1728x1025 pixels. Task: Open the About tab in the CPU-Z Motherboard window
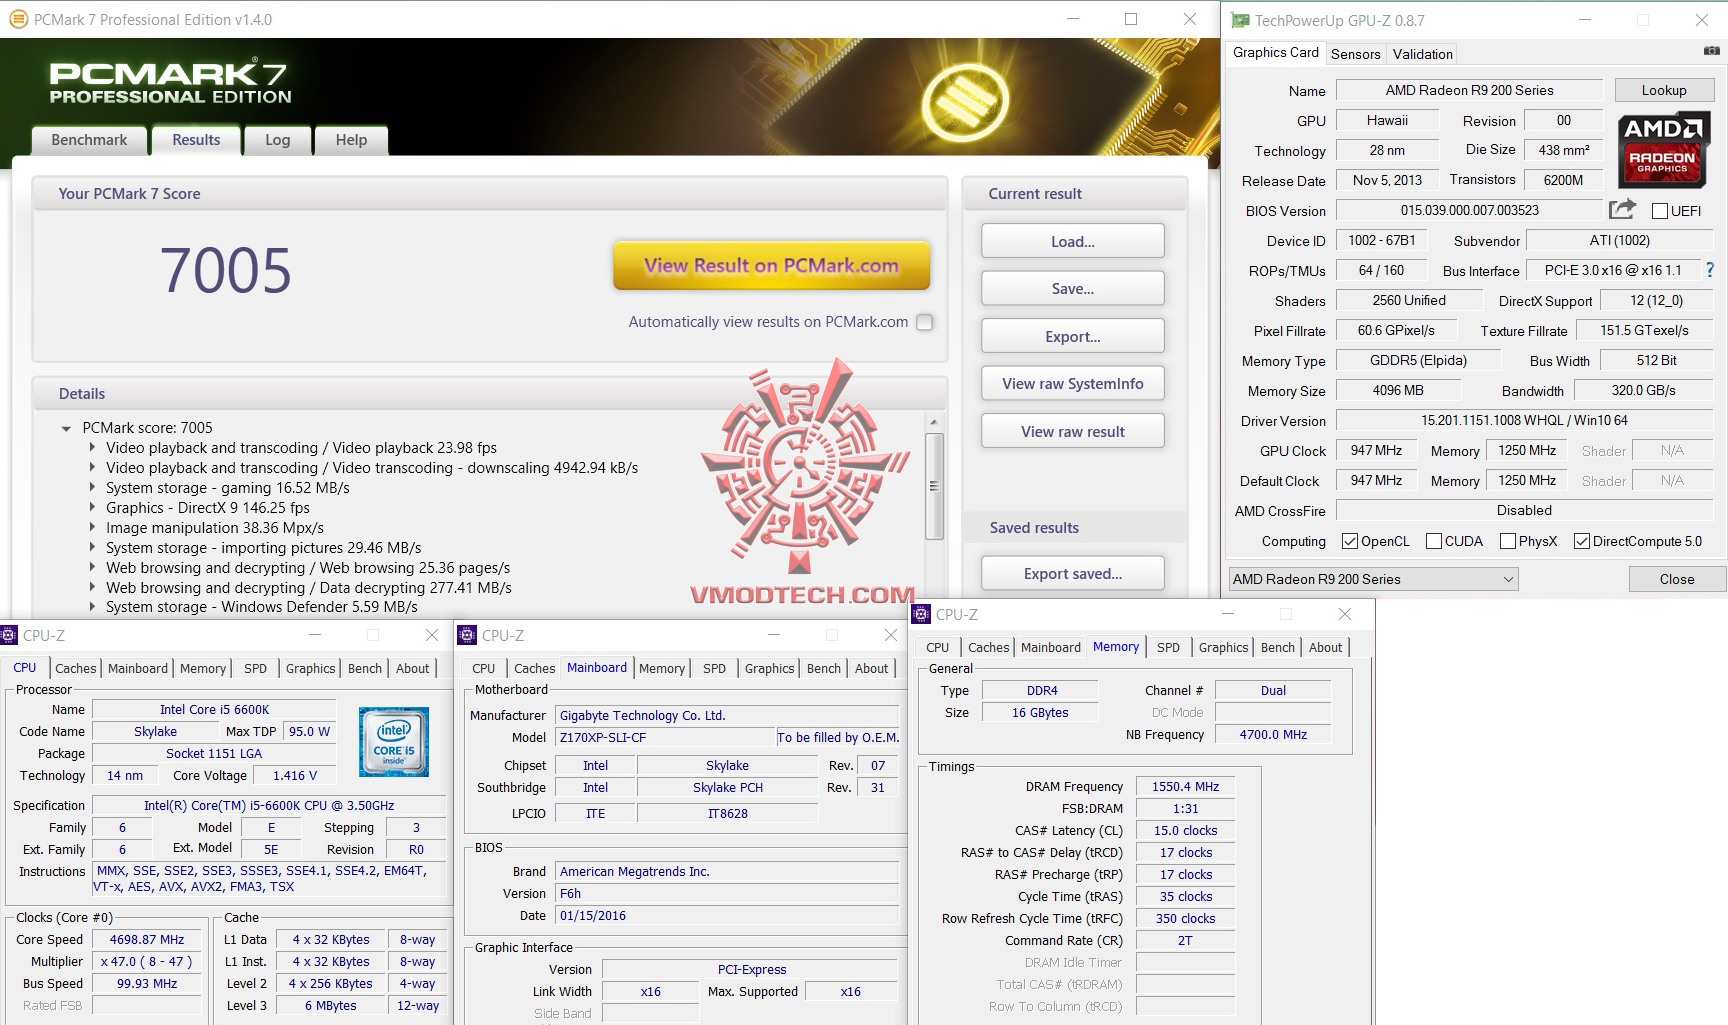(x=871, y=668)
